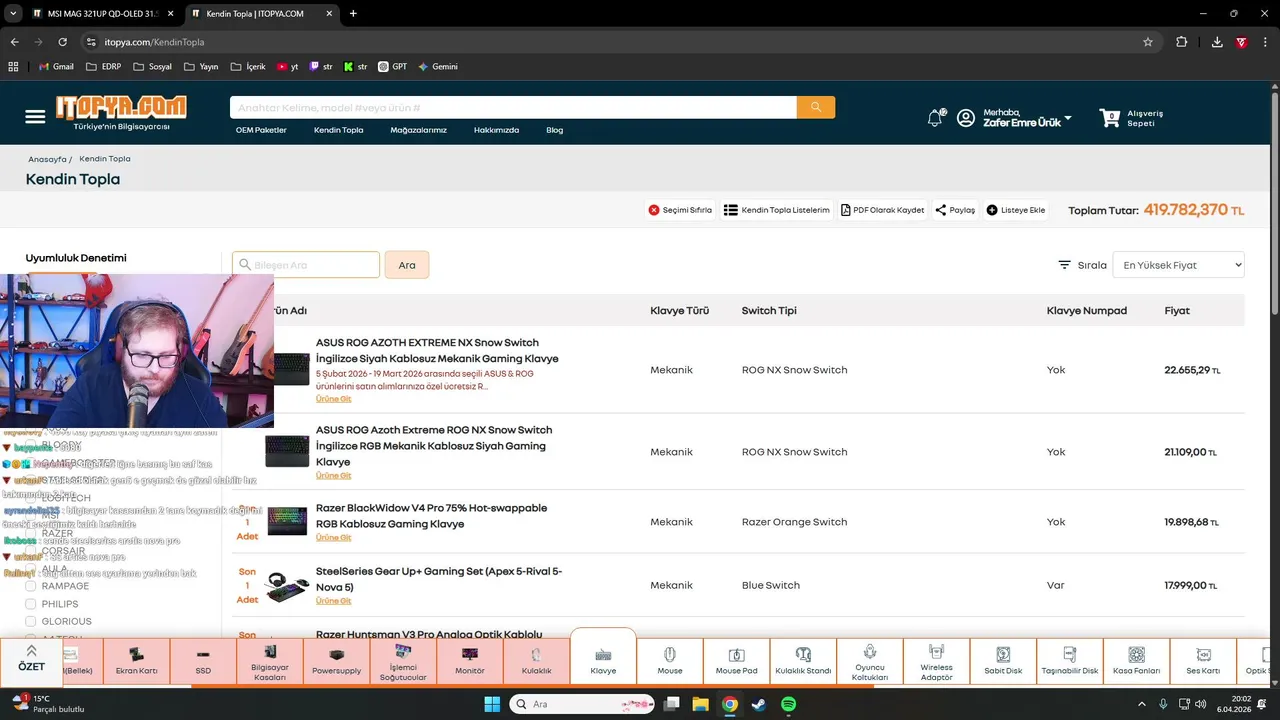Open the notifications bell
This screenshot has width=1280, height=720.
click(x=935, y=118)
